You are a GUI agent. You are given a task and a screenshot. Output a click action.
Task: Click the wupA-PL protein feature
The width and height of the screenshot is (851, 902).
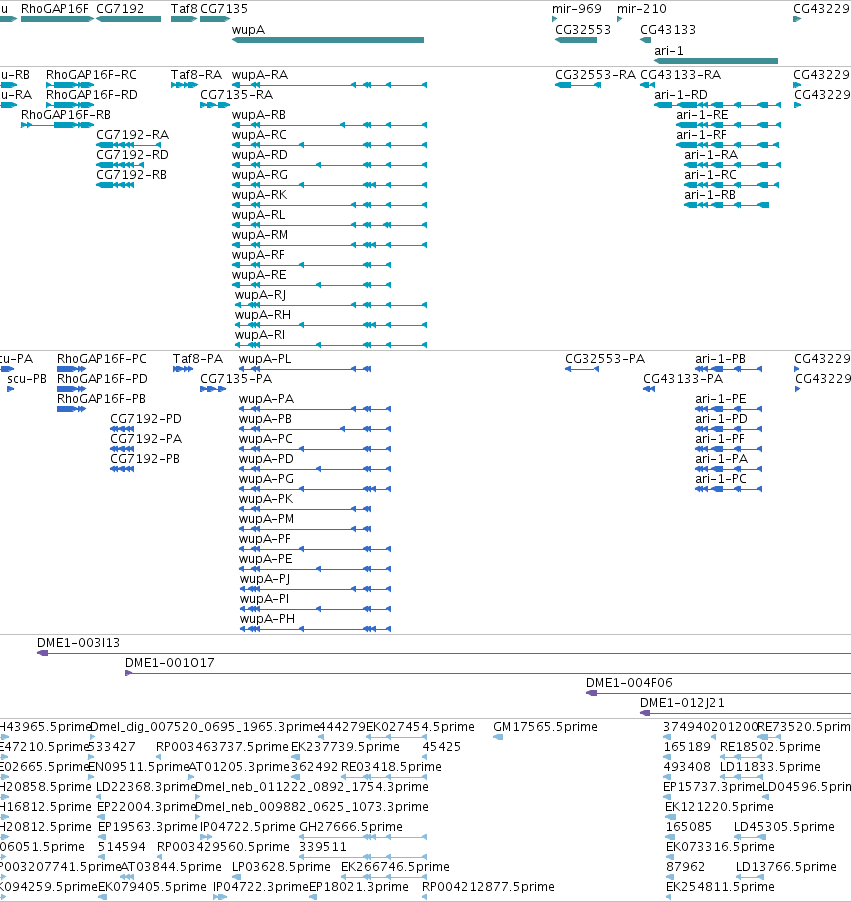305,369
